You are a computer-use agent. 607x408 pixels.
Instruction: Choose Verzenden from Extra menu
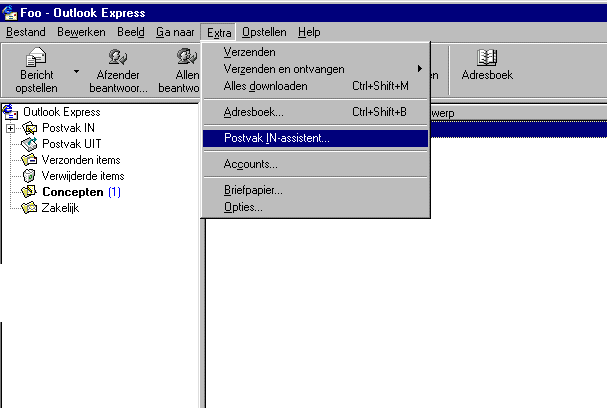click(316, 52)
